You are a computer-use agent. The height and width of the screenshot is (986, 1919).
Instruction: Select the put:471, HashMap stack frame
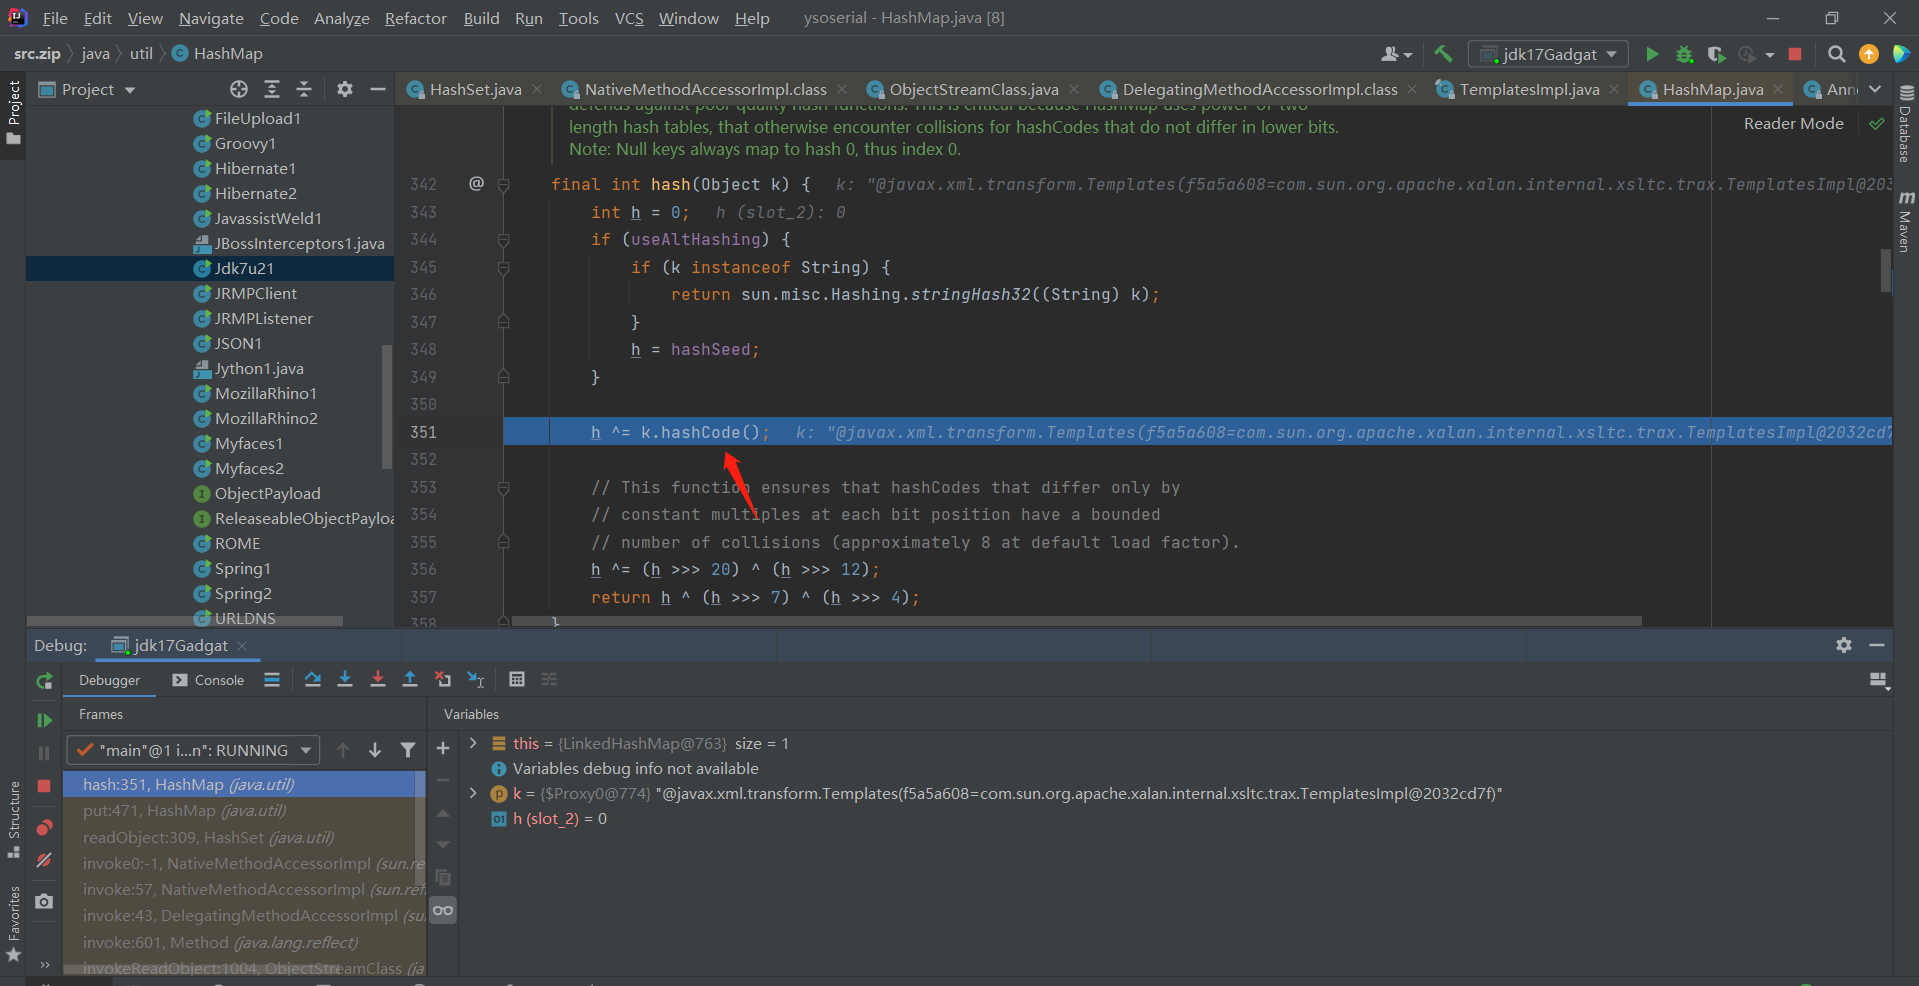[x=184, y=811]
